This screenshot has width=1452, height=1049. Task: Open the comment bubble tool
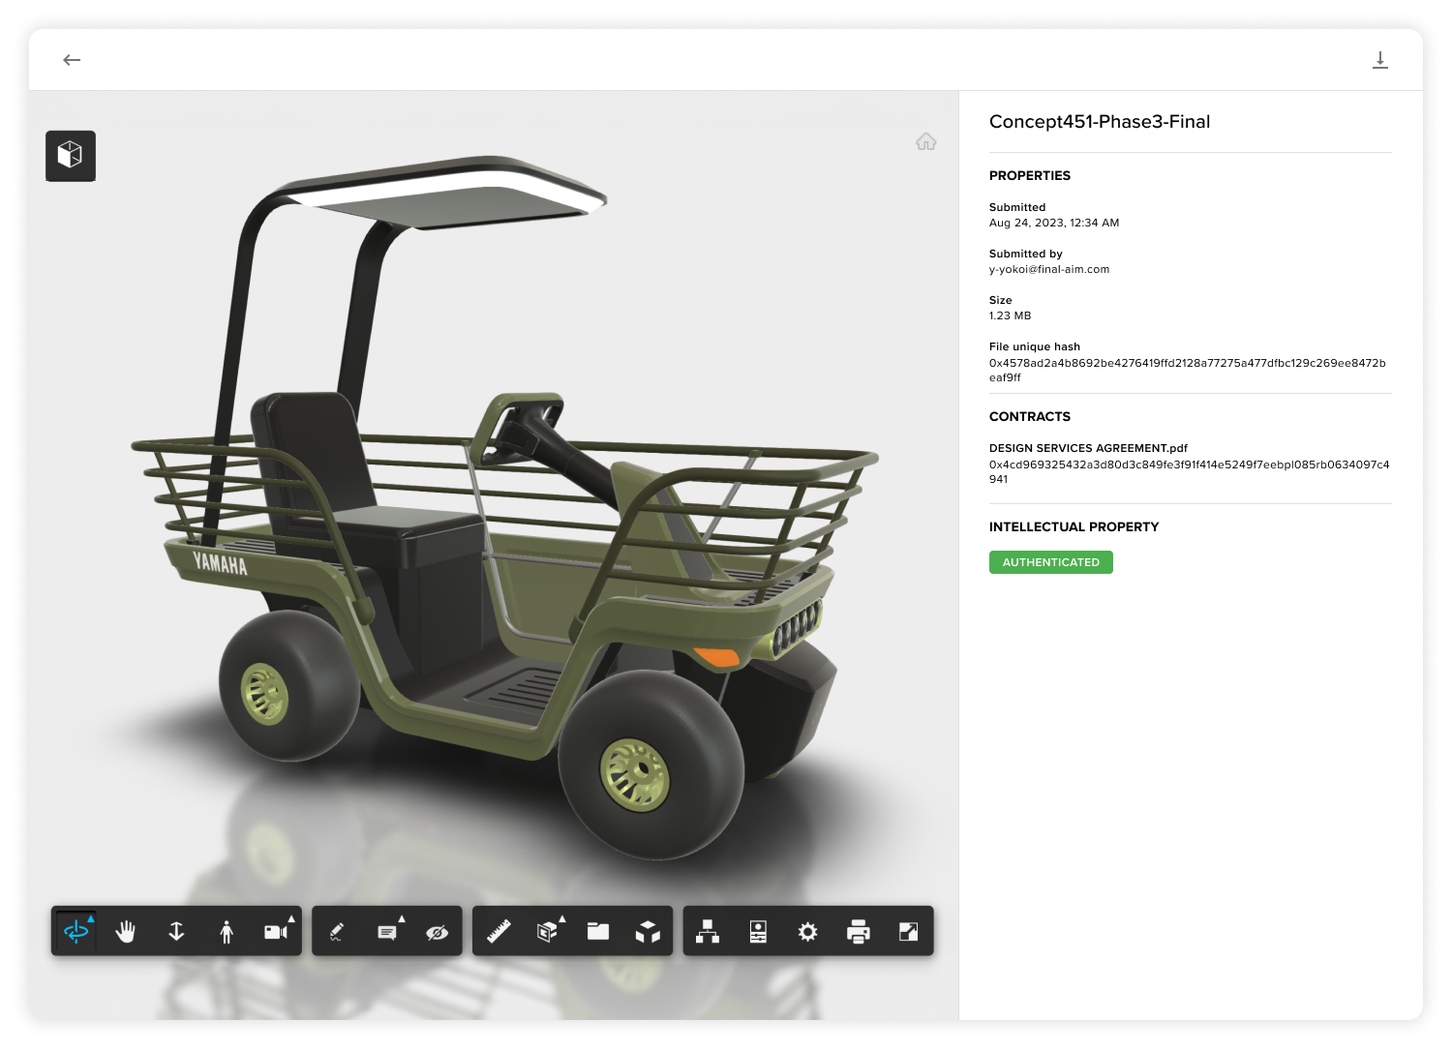point(387,931)
